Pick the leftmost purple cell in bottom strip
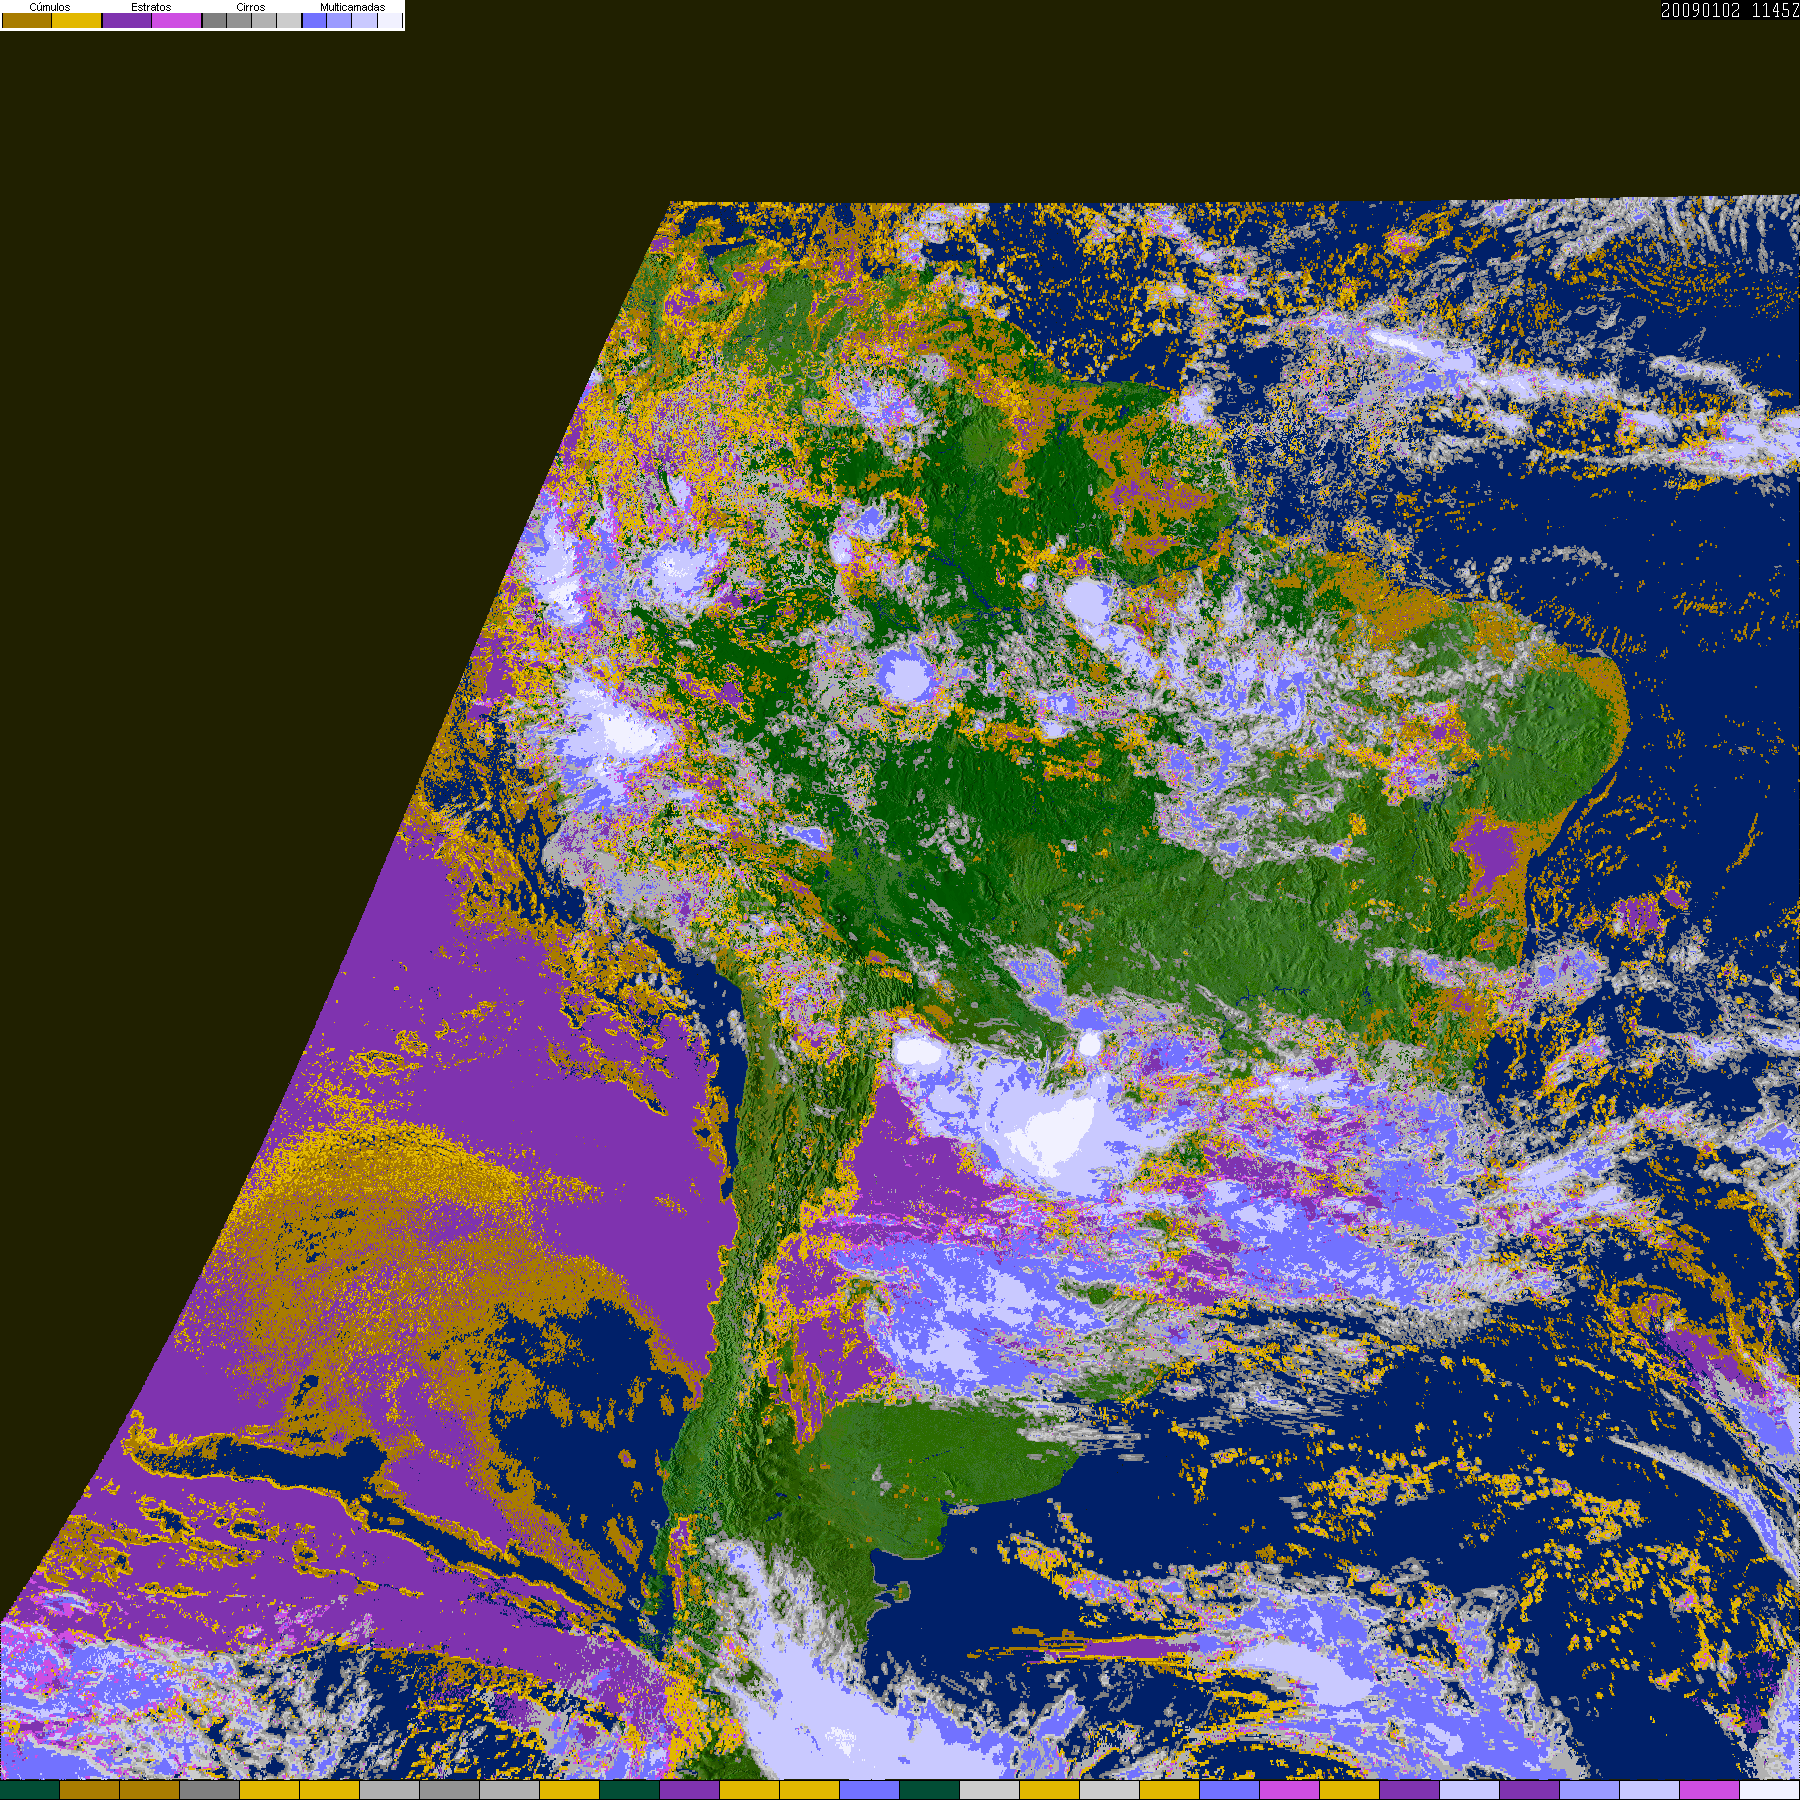The width and height of the screenshot is (1800, 1800). [690, 1790]
